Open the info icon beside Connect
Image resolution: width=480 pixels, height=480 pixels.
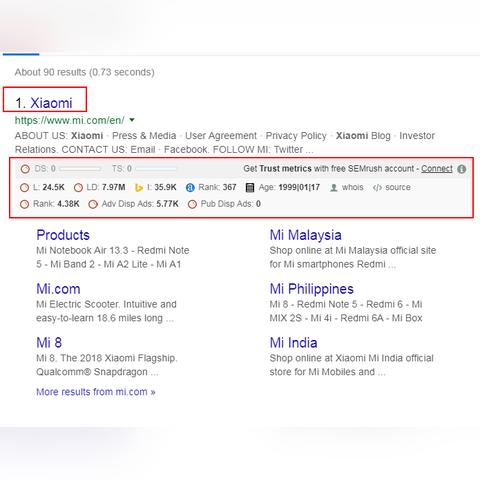pyautogui.click(x=462, y=169)
